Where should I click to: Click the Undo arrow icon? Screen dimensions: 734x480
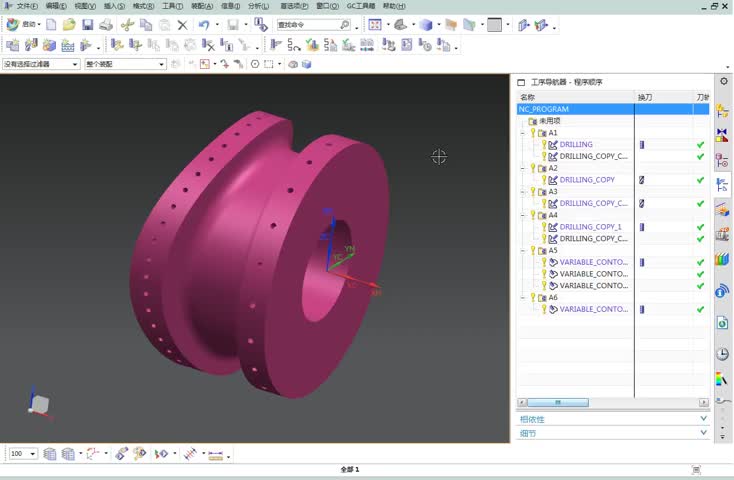[204, 25]
